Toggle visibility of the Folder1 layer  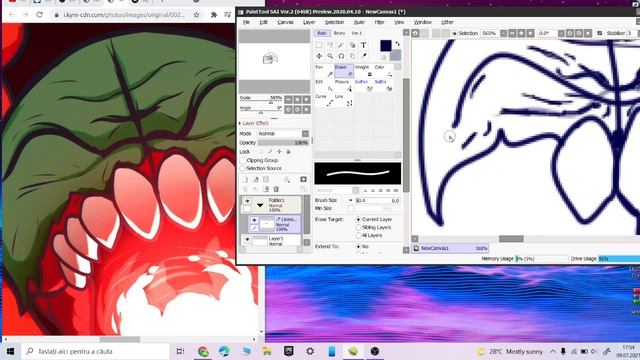point(247,201)
